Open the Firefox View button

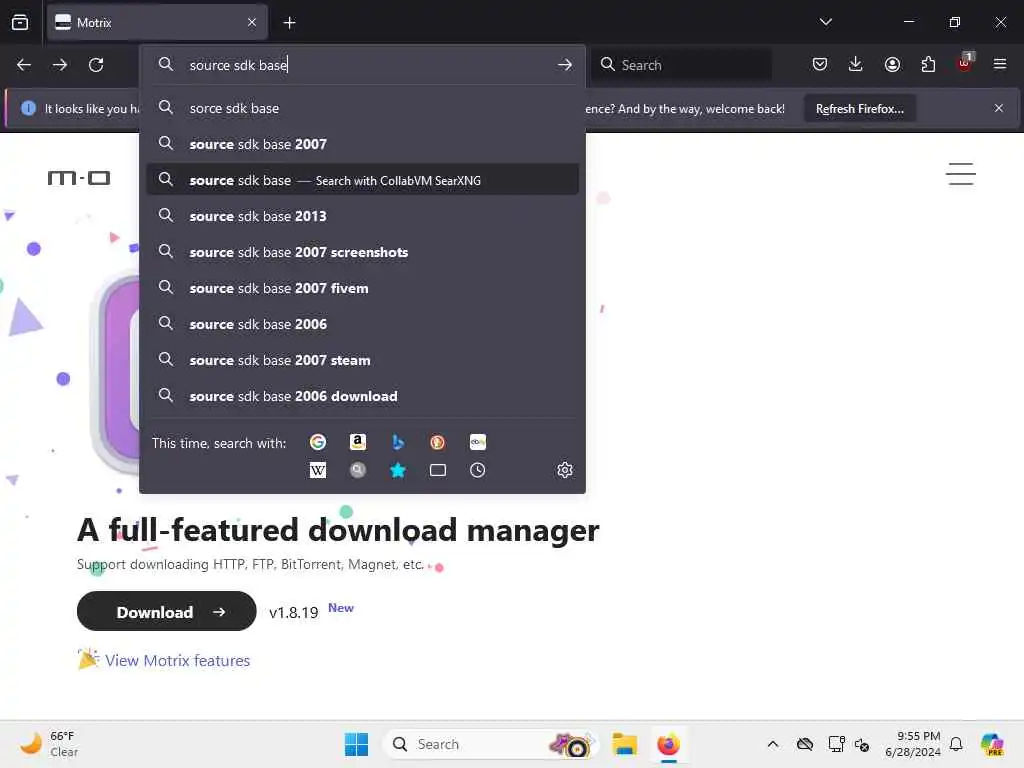(x=20, y=22)
